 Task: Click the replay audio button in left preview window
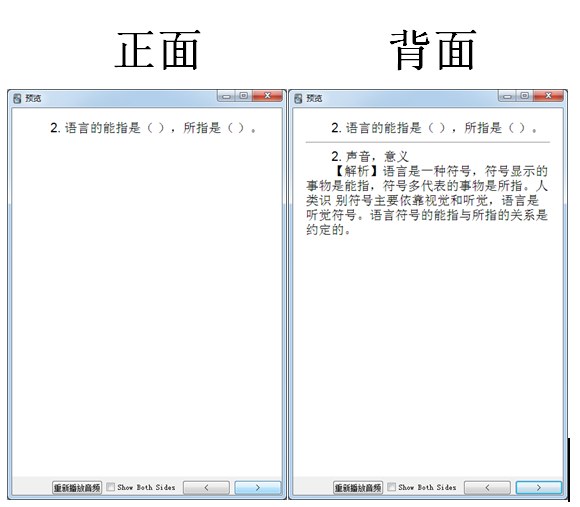77,487
